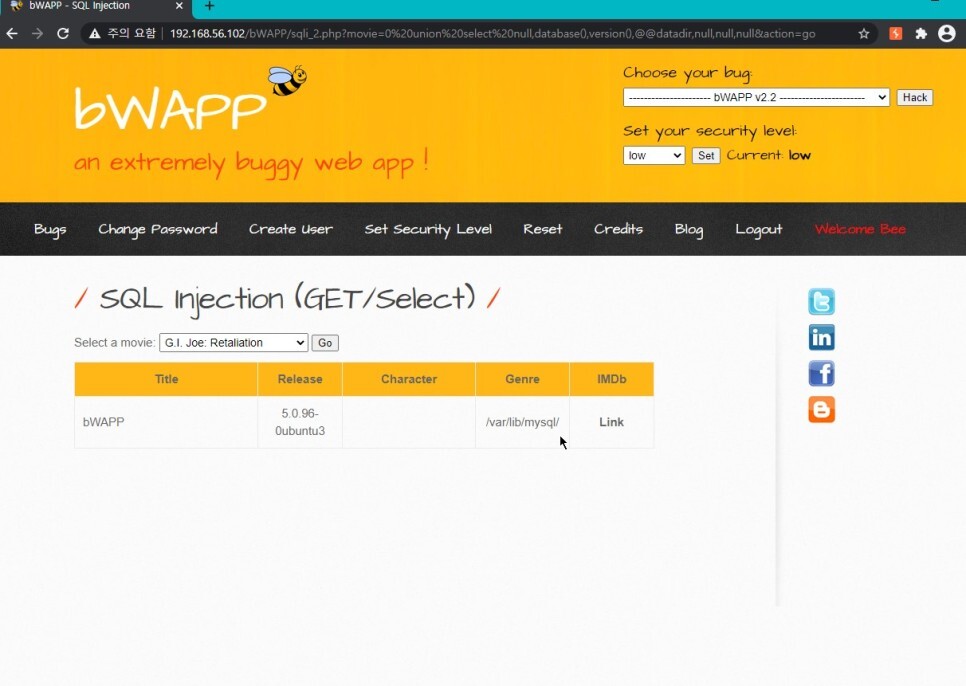Click the Character column header
966x686 pixels.
pos(409,379)
